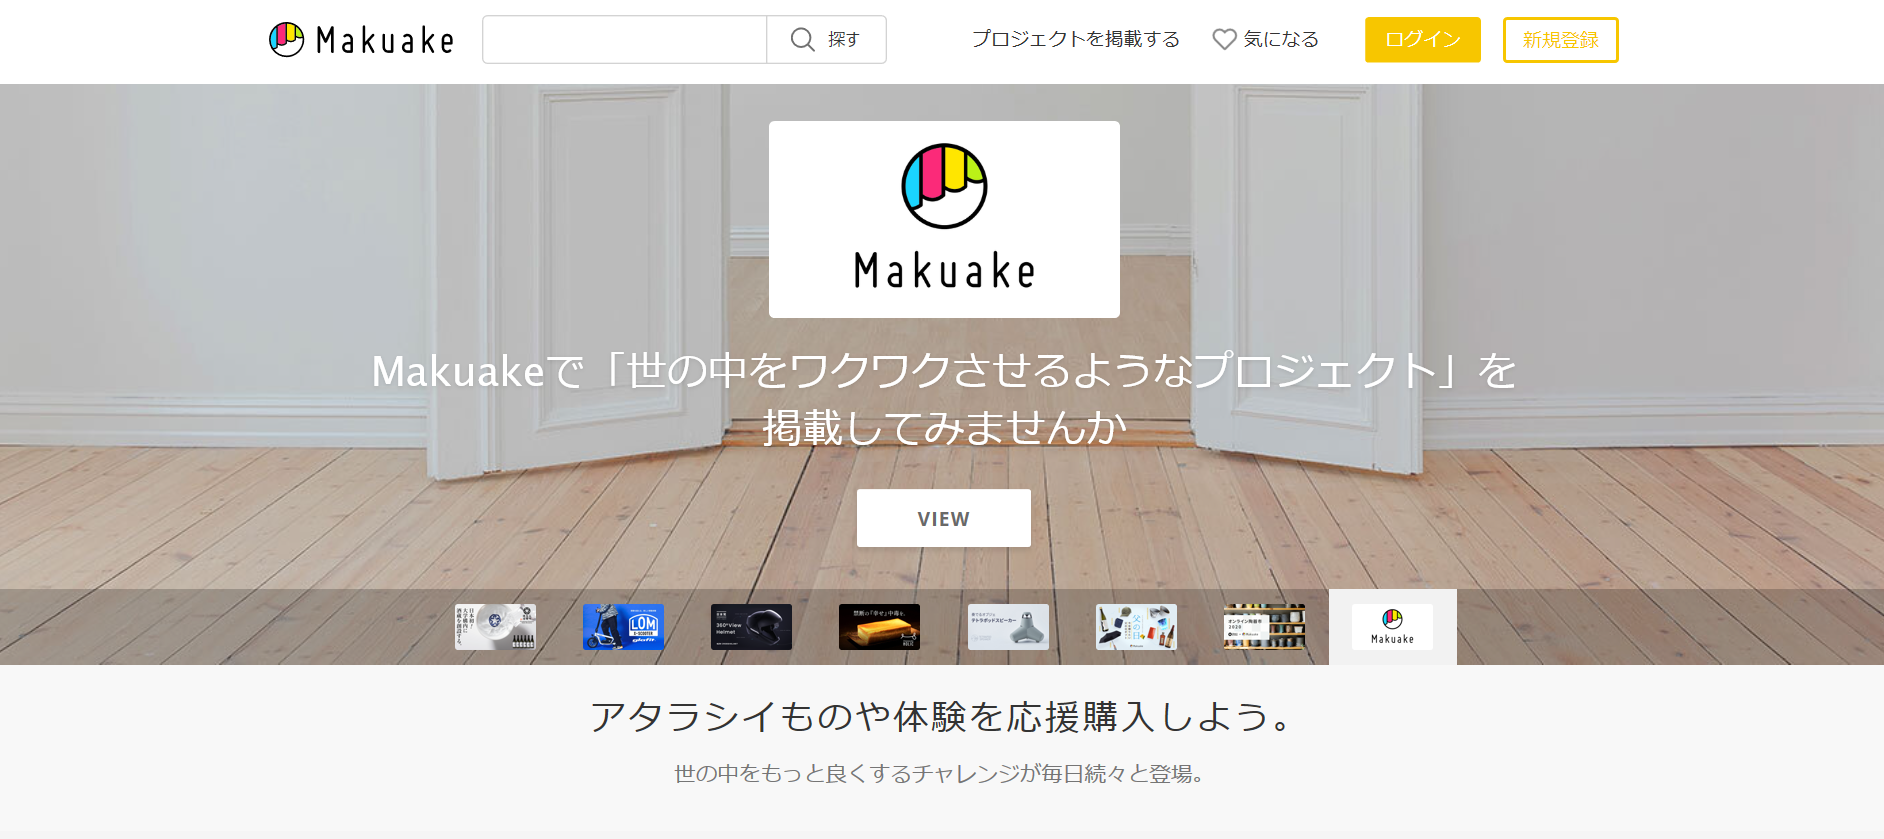This screenshot has width=1884, height=839.
Task: Focus the header search input field
Action: click(625, 40)
